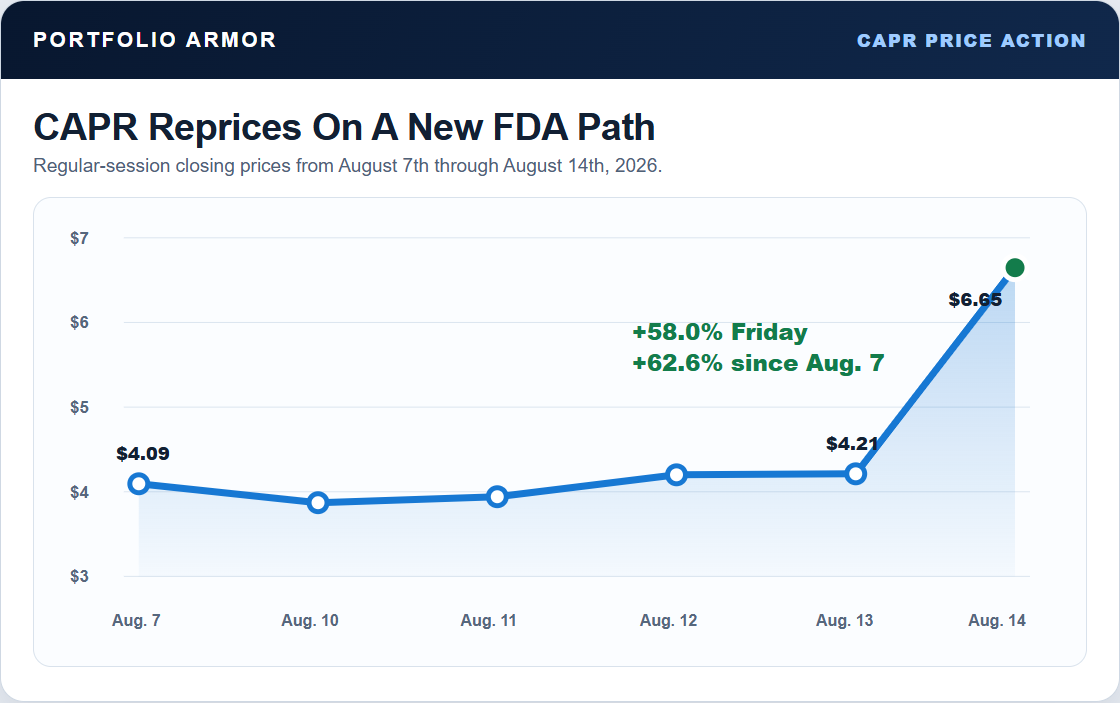1120x703 pixels.
Task: Click the Aug. 11 data point marker
Action: 498,497
